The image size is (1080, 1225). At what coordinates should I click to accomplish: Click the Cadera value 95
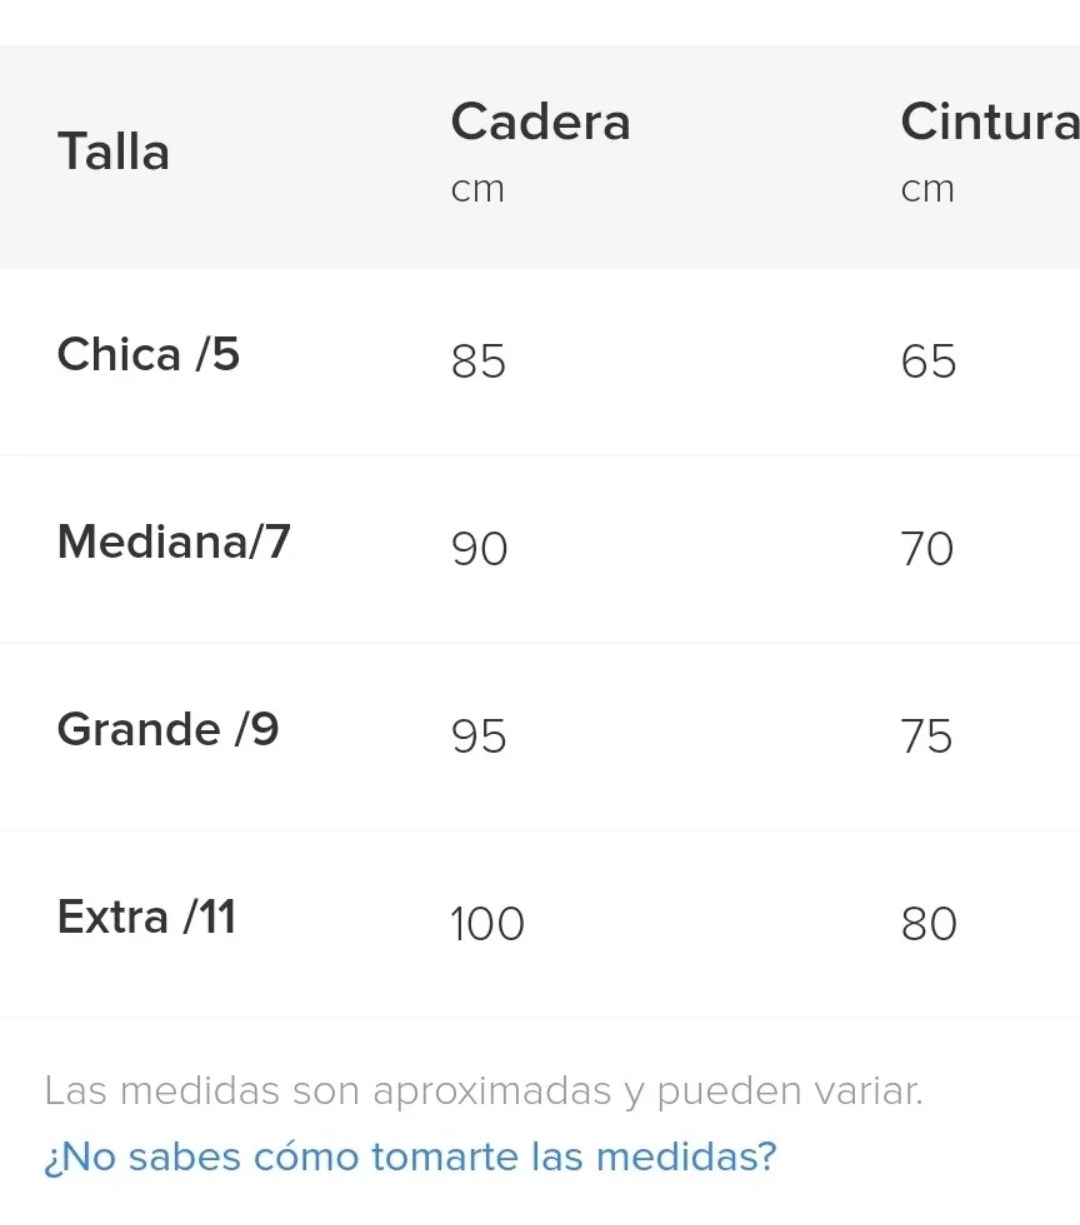pos(479,737)
